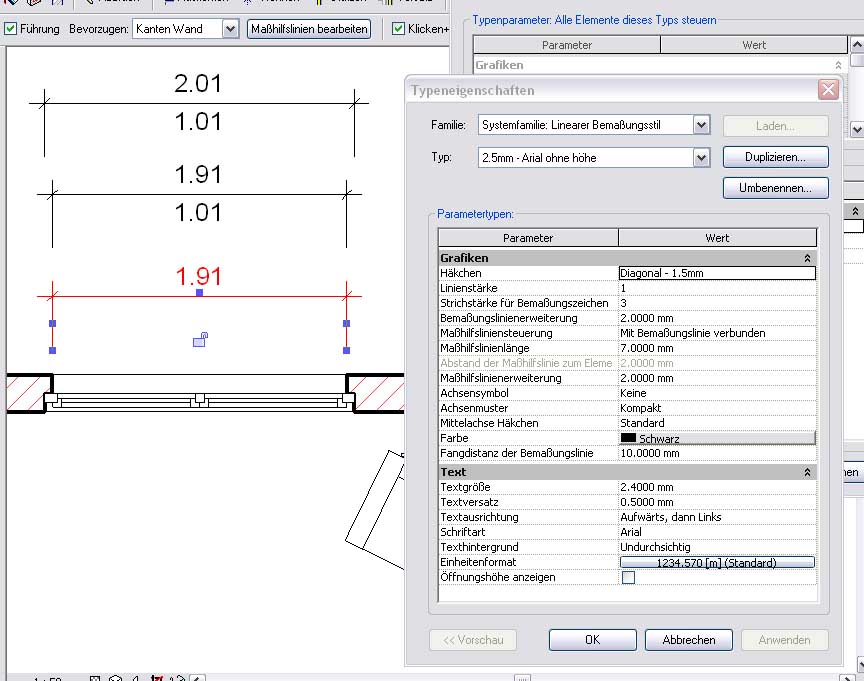Collapse the Text section in Typeneigenschaften
This screenshot has height=681, width=864.
click(x=807, y=472)
